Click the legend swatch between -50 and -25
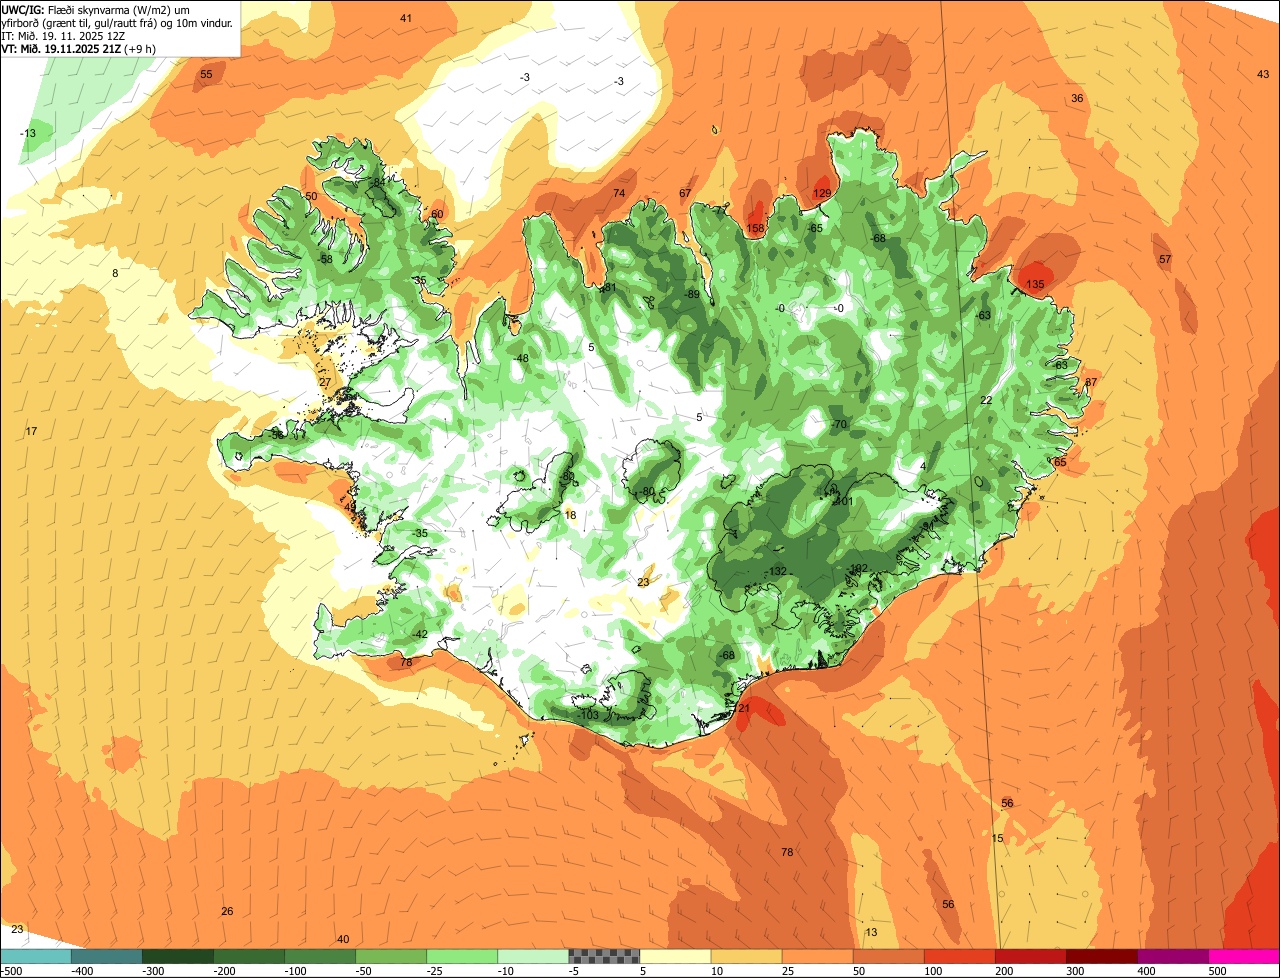This screenshot has height=978, width=1280. point(391,956)
